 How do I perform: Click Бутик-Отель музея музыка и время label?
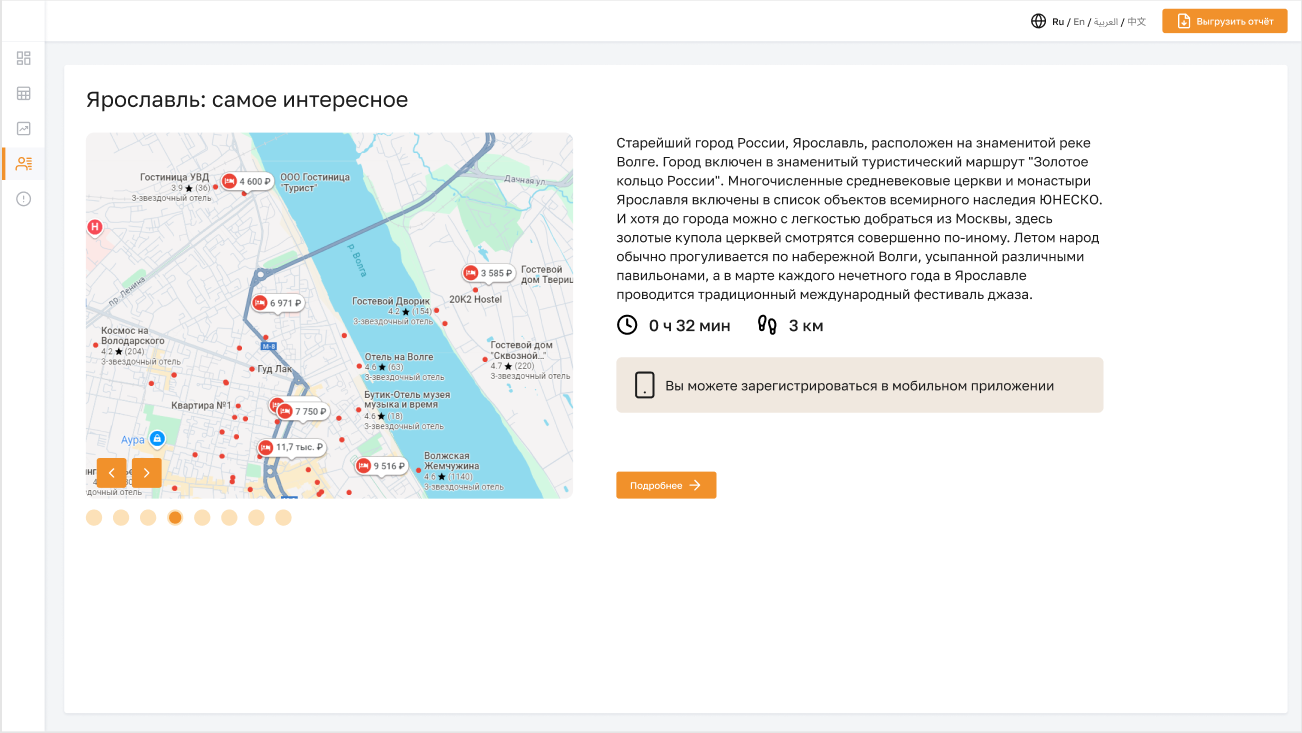click(407, 399)
